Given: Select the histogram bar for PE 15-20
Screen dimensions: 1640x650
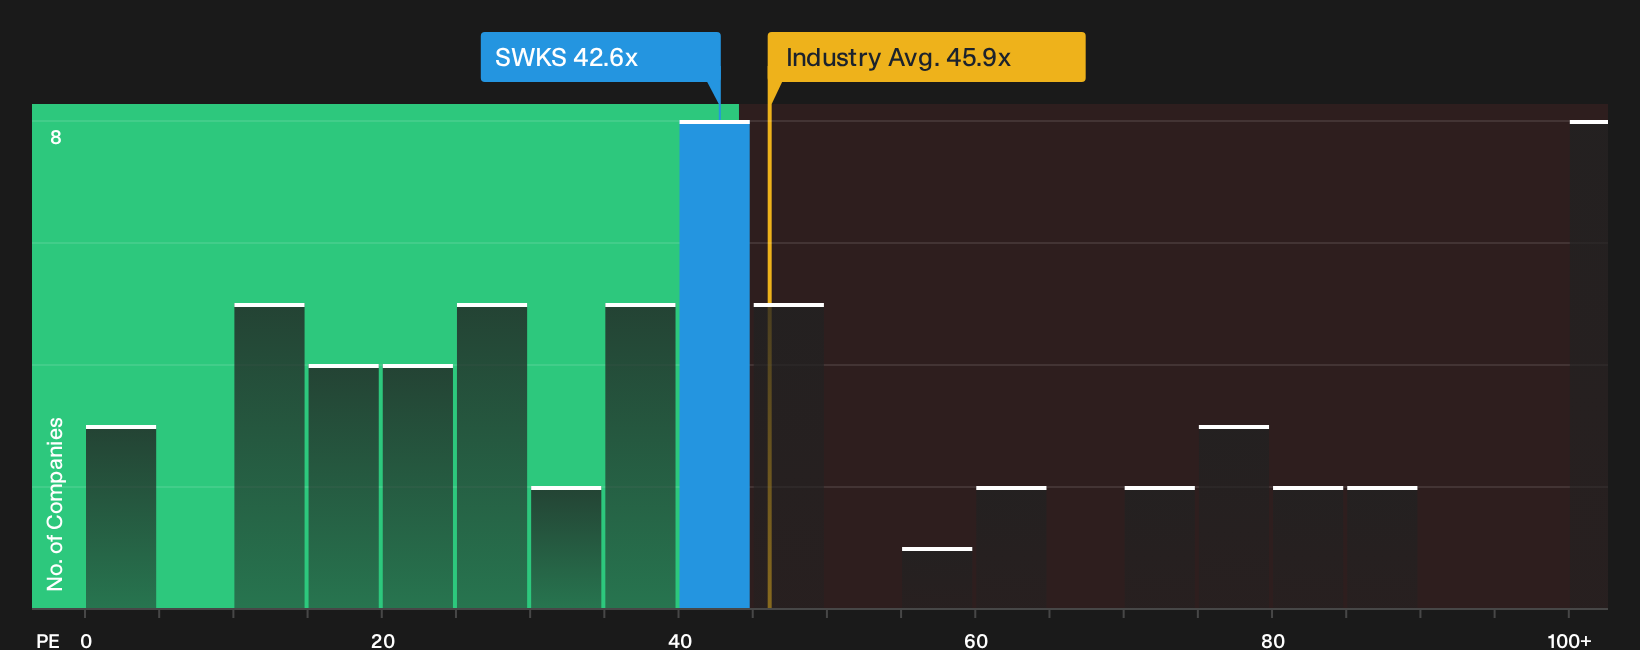Looking at the screenshot, I should pyautogui.click(x=343, y=487).
